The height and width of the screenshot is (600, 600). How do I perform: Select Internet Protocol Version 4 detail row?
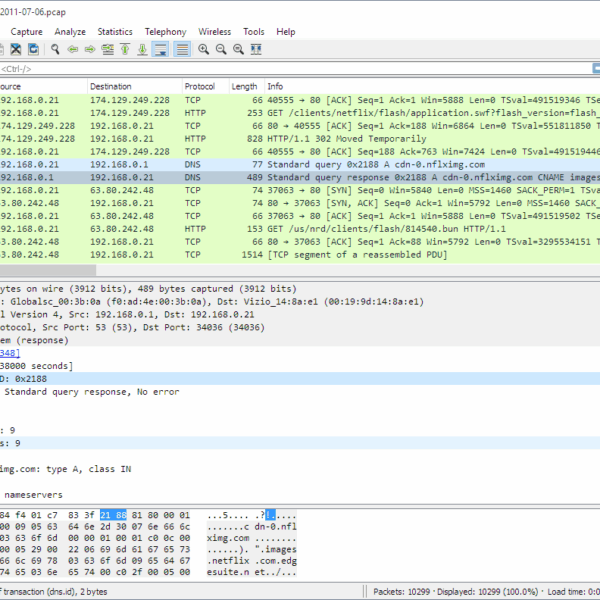coord(300,315)
